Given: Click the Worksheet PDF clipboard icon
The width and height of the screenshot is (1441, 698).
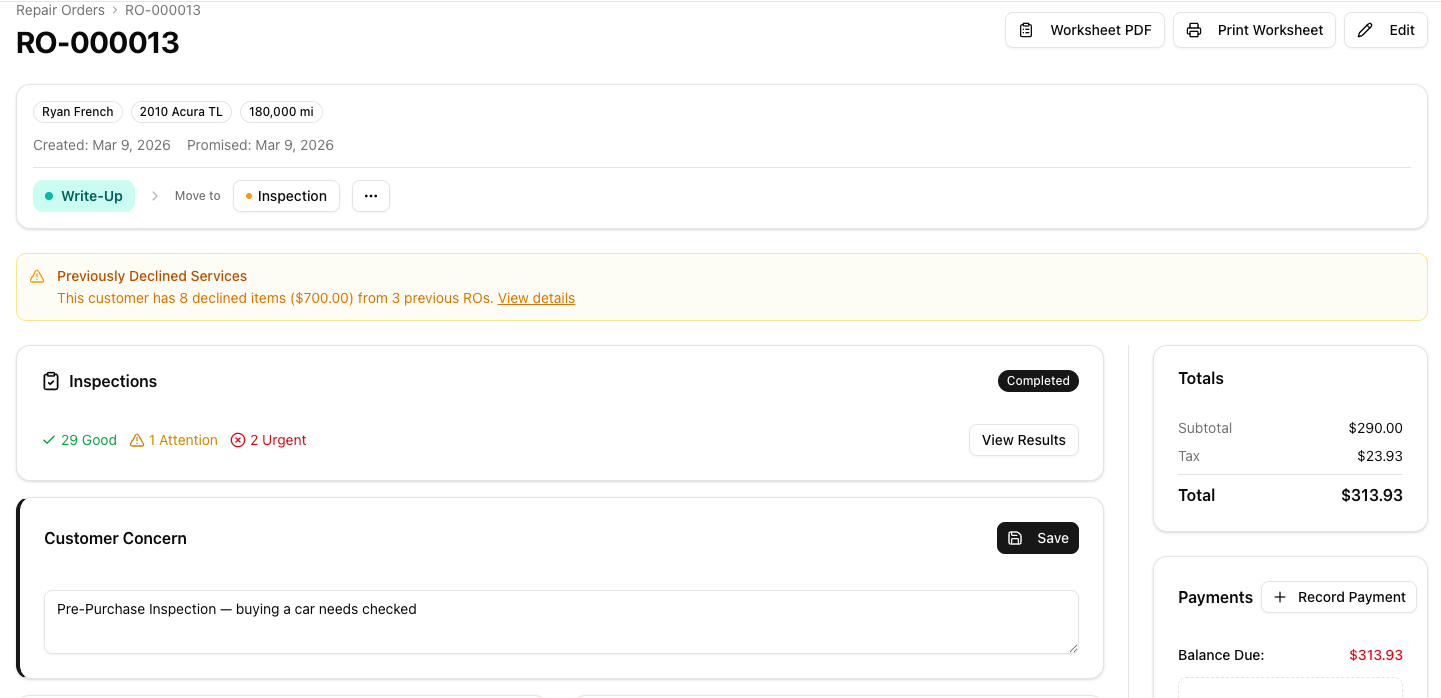Looking at the screenshot, I should click(x=1026, y=30).
